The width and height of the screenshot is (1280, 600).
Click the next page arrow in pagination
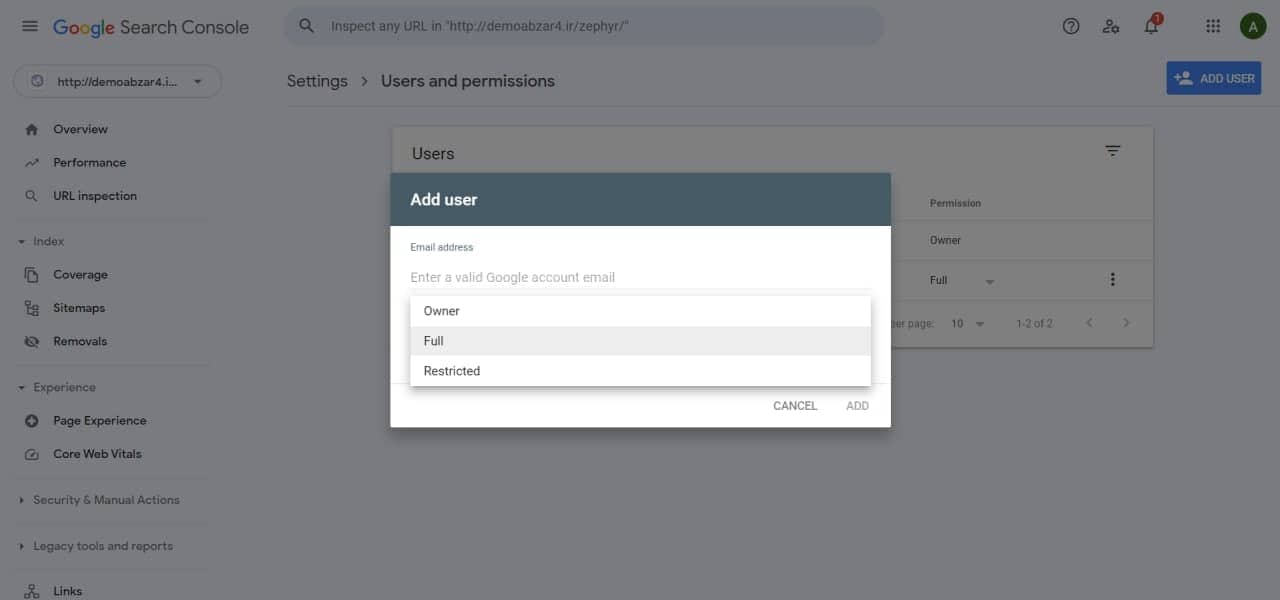pos(1126,323)
